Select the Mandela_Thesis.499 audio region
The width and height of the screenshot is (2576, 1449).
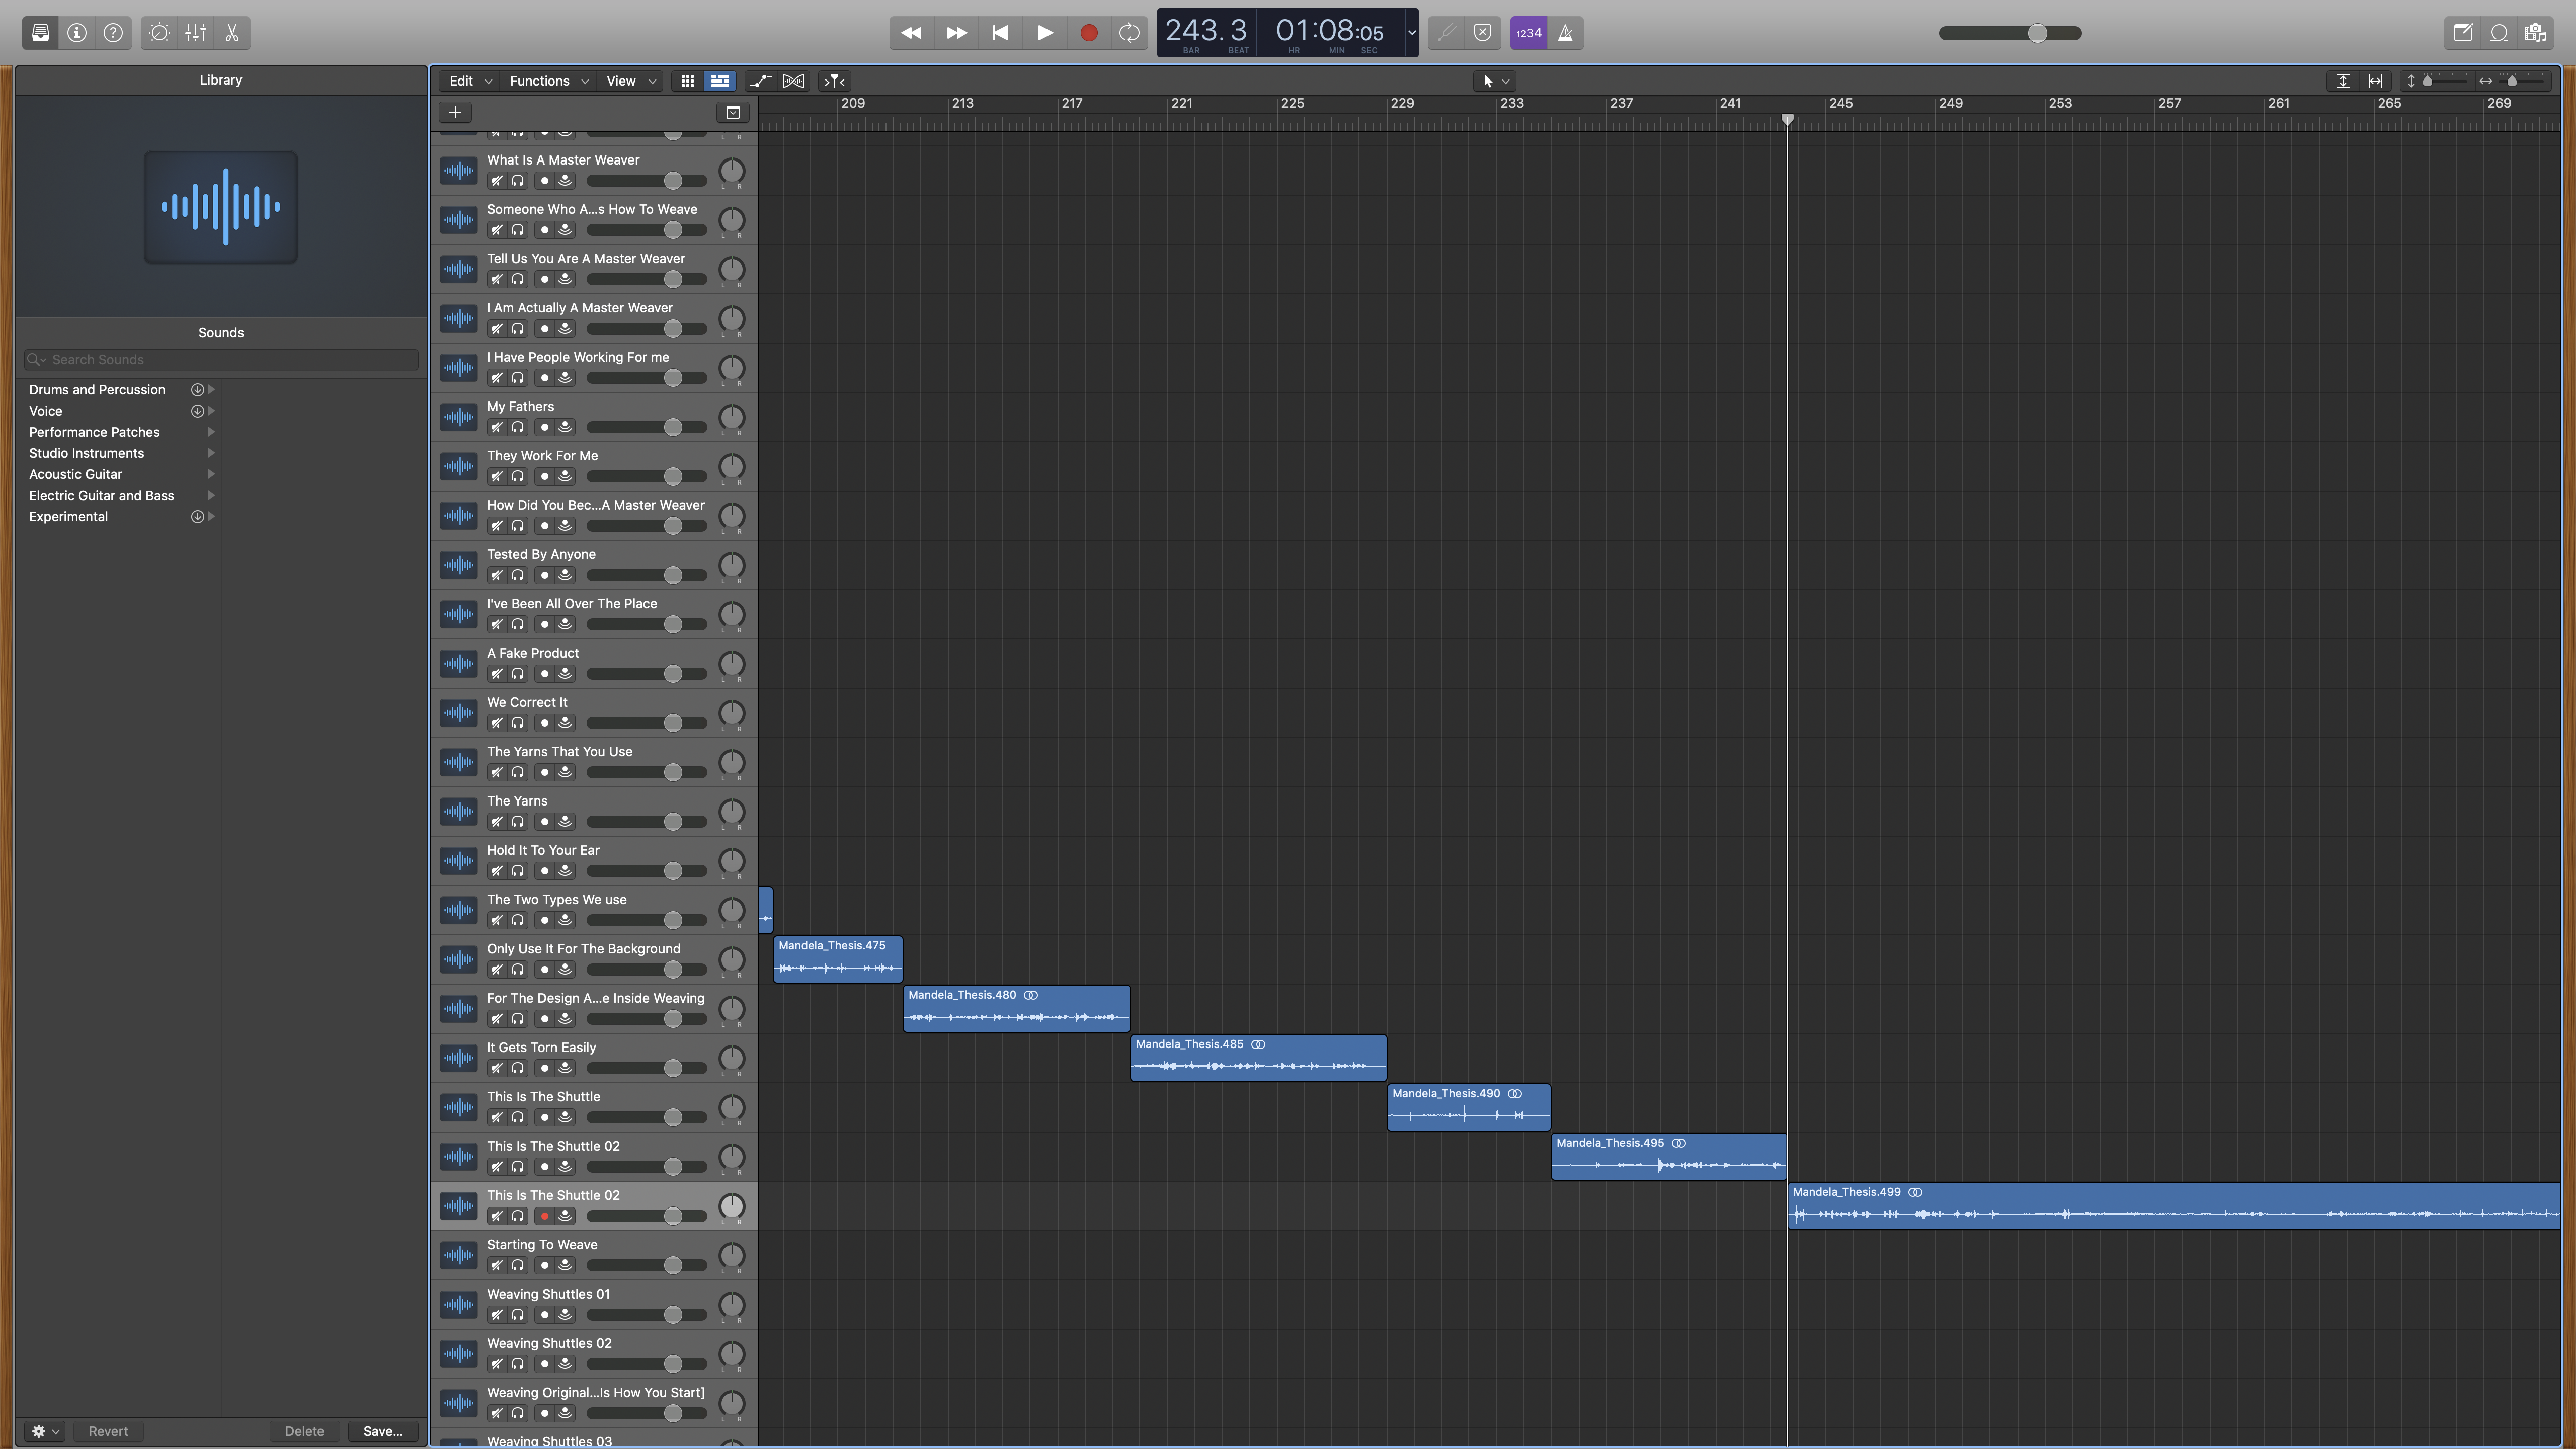(2173, 1206)
